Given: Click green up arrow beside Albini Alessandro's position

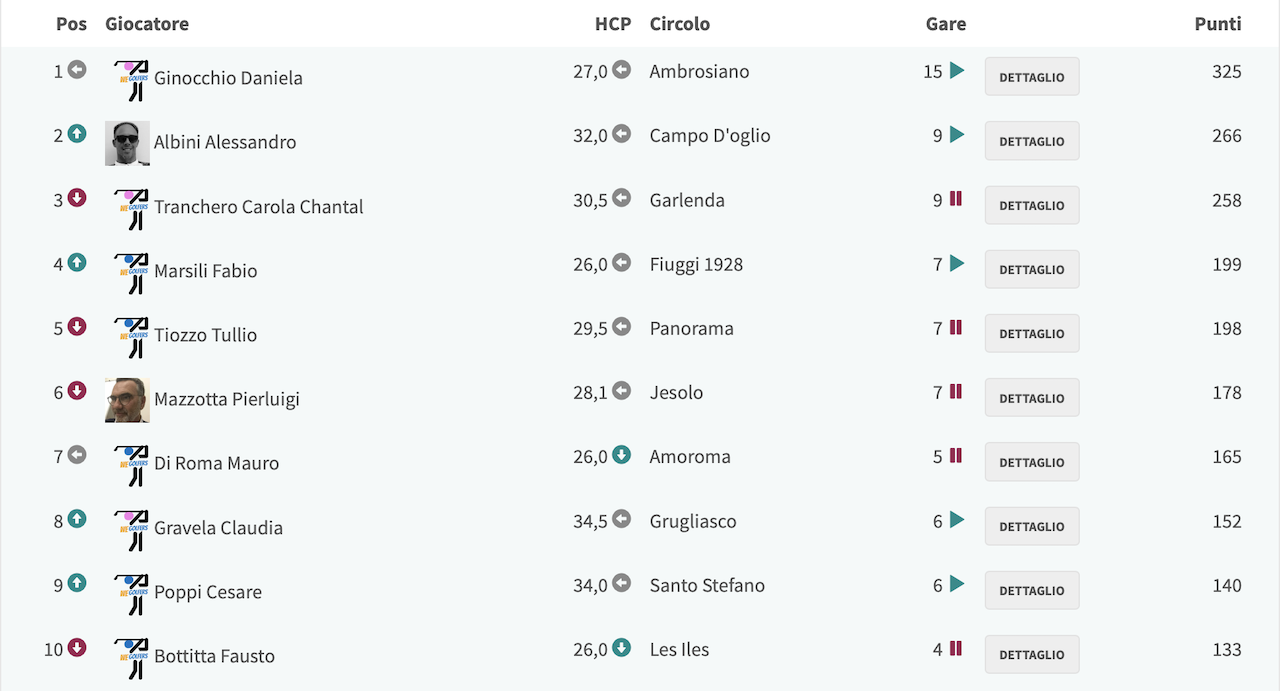Looking at the screenshot, I should tap(77, 134).
